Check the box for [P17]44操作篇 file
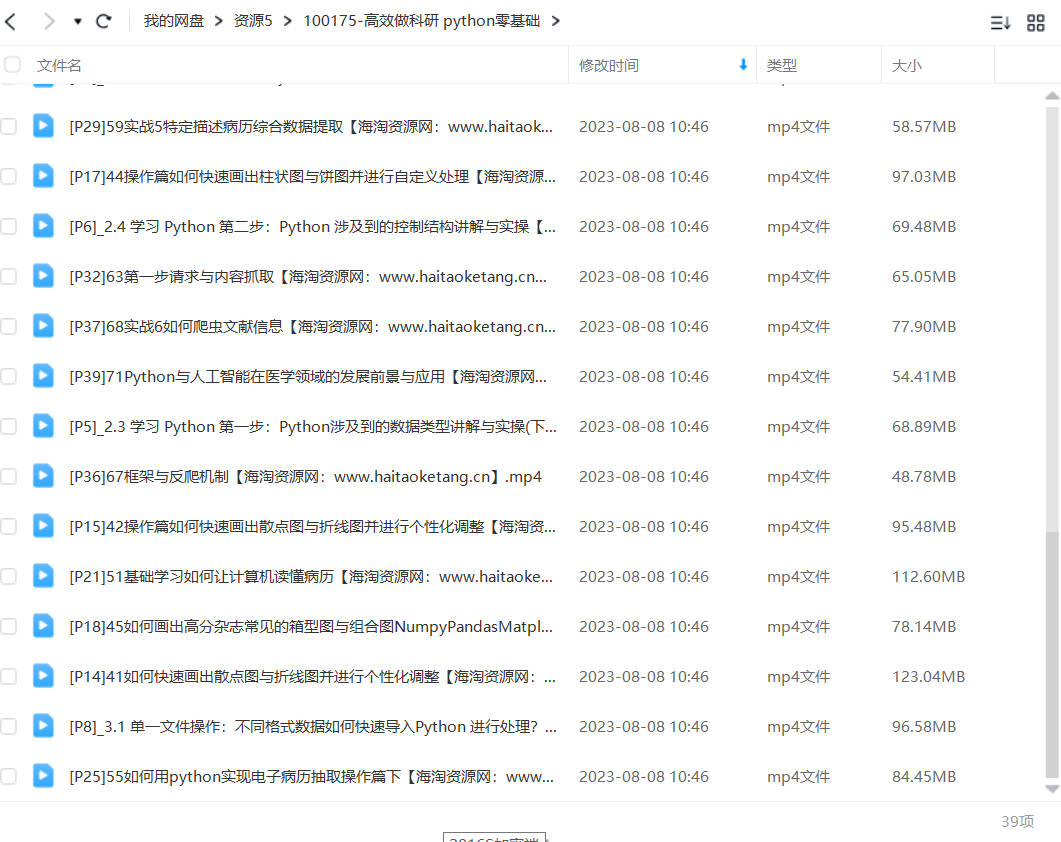The height and width of the screenshot is (842, 1061). [8, 177]
